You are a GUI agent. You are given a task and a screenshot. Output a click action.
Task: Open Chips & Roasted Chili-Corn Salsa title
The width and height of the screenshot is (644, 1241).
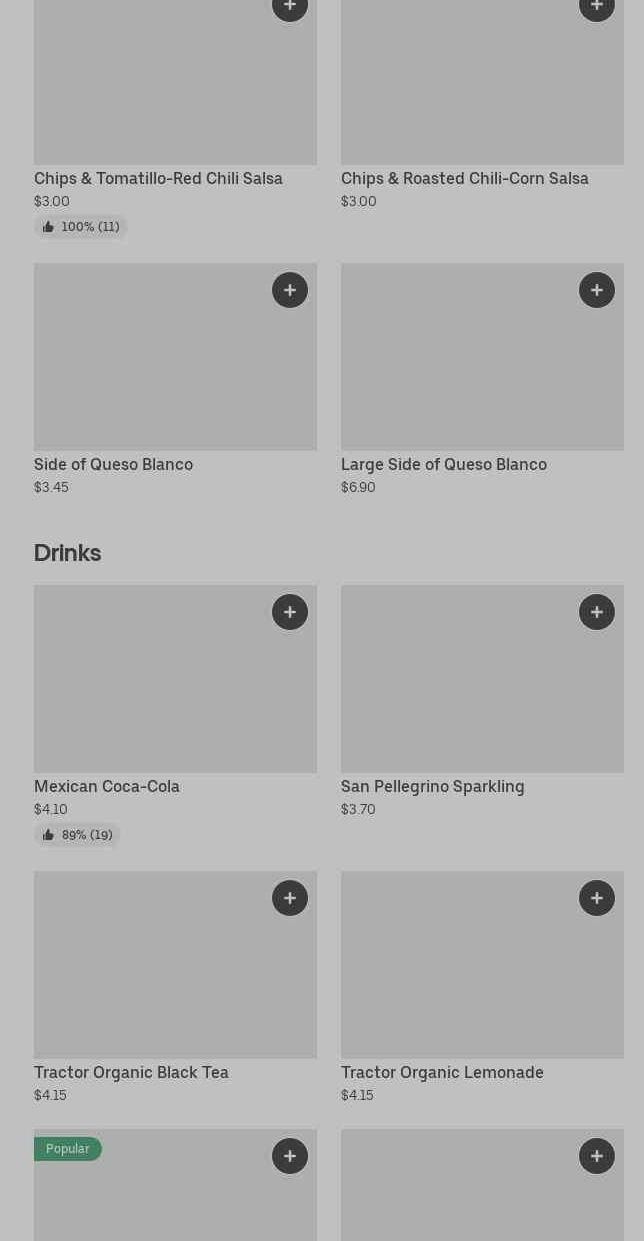pos(464,178)
